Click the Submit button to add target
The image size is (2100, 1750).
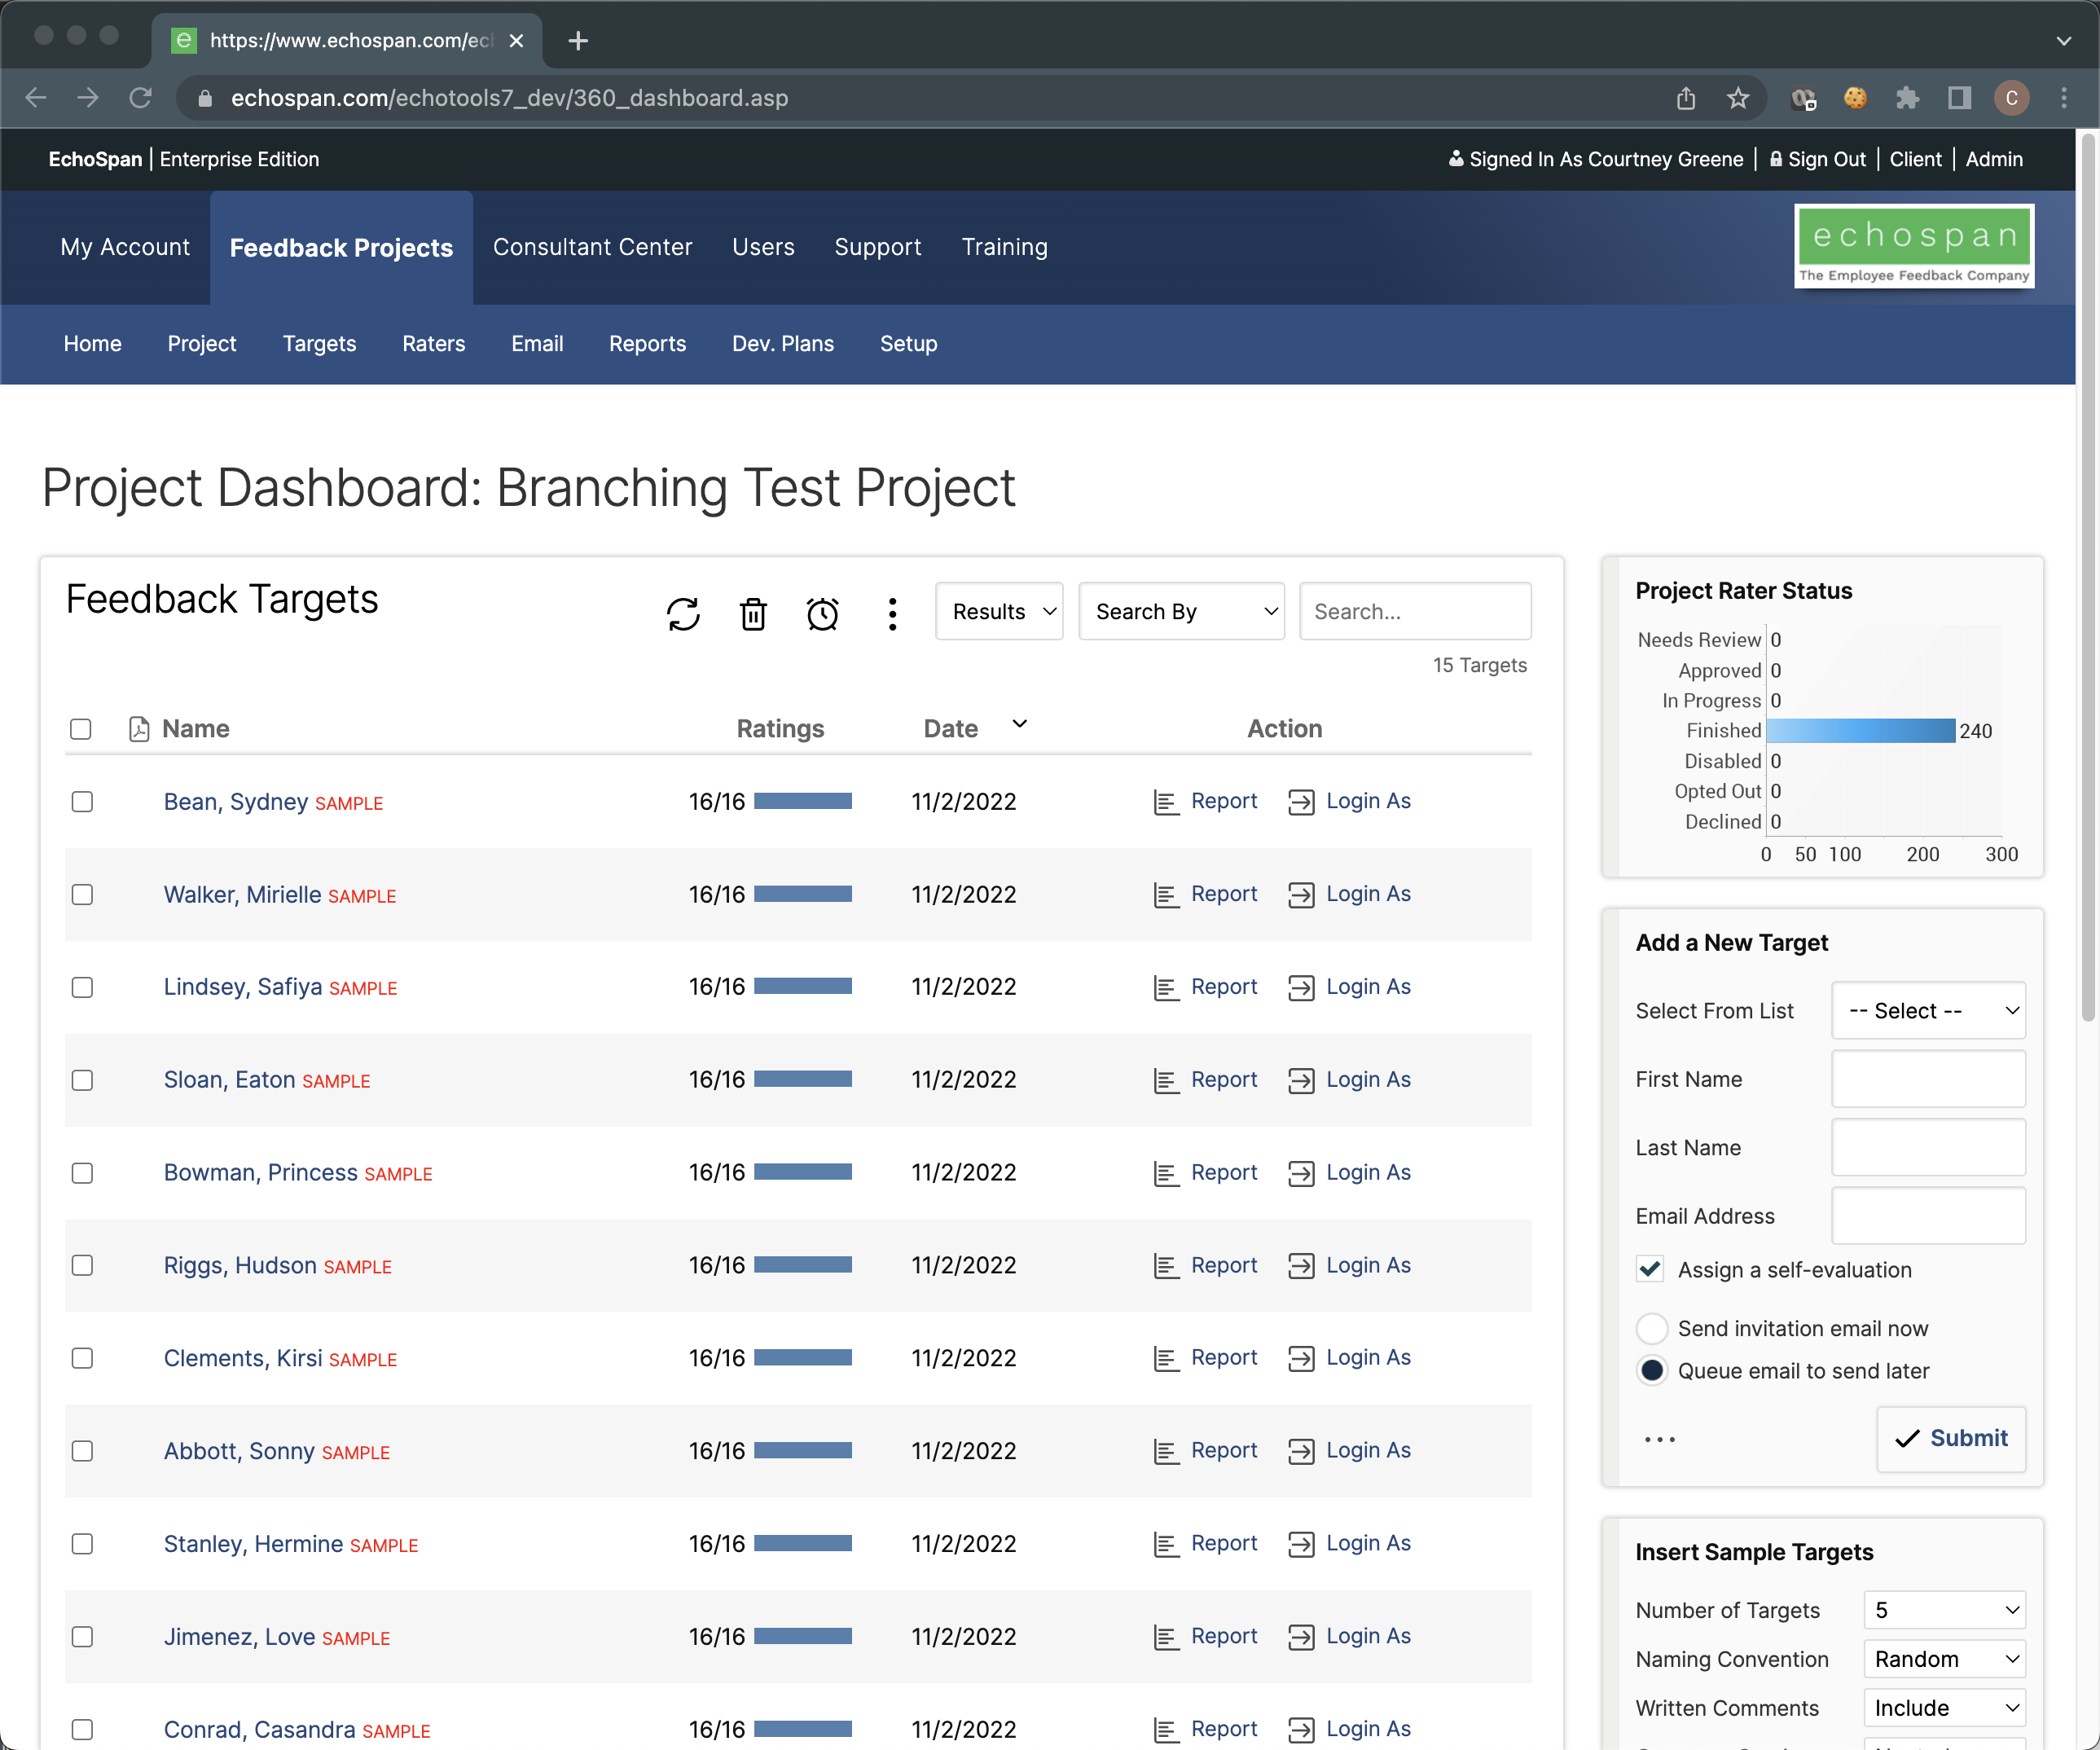[x=1951, y=1438]
